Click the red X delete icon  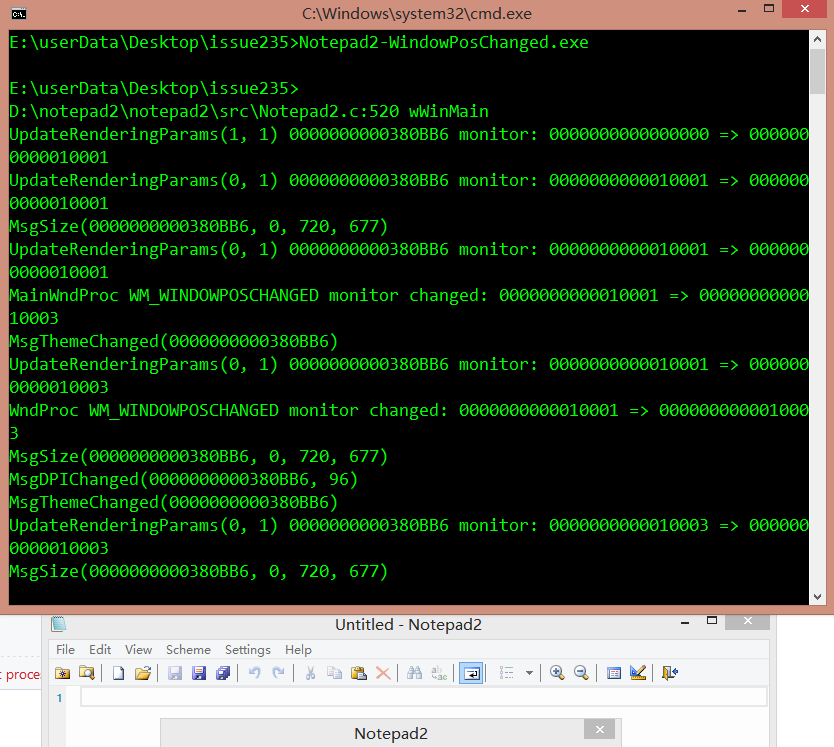[x=383, y=673]
